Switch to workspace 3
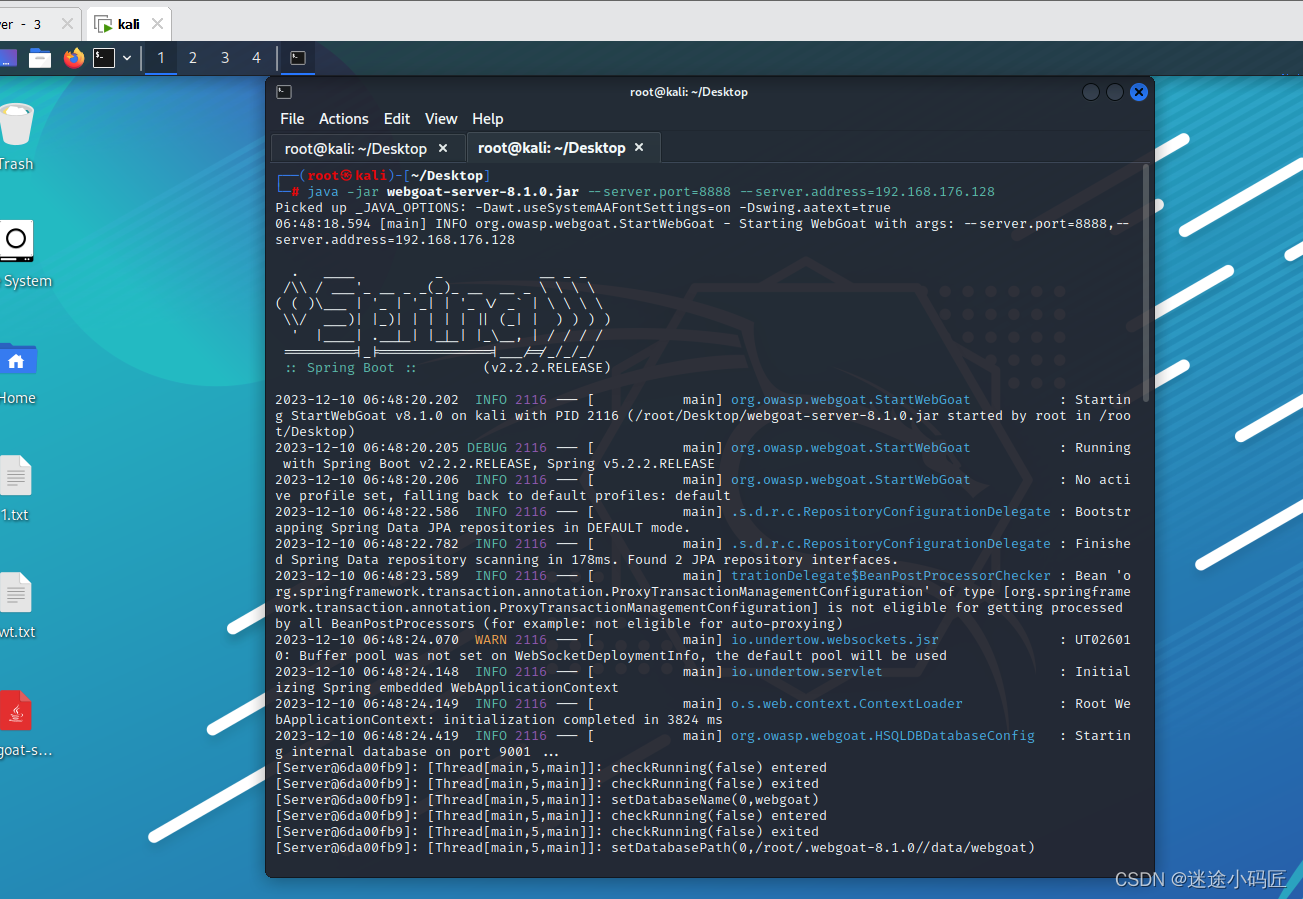 [225, 58]
